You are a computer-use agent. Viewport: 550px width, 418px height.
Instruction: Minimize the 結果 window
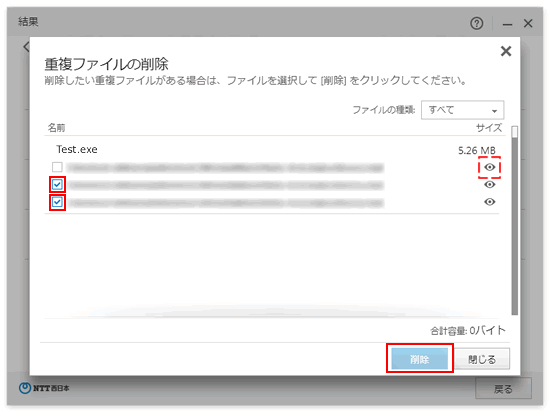click(507, 24)
